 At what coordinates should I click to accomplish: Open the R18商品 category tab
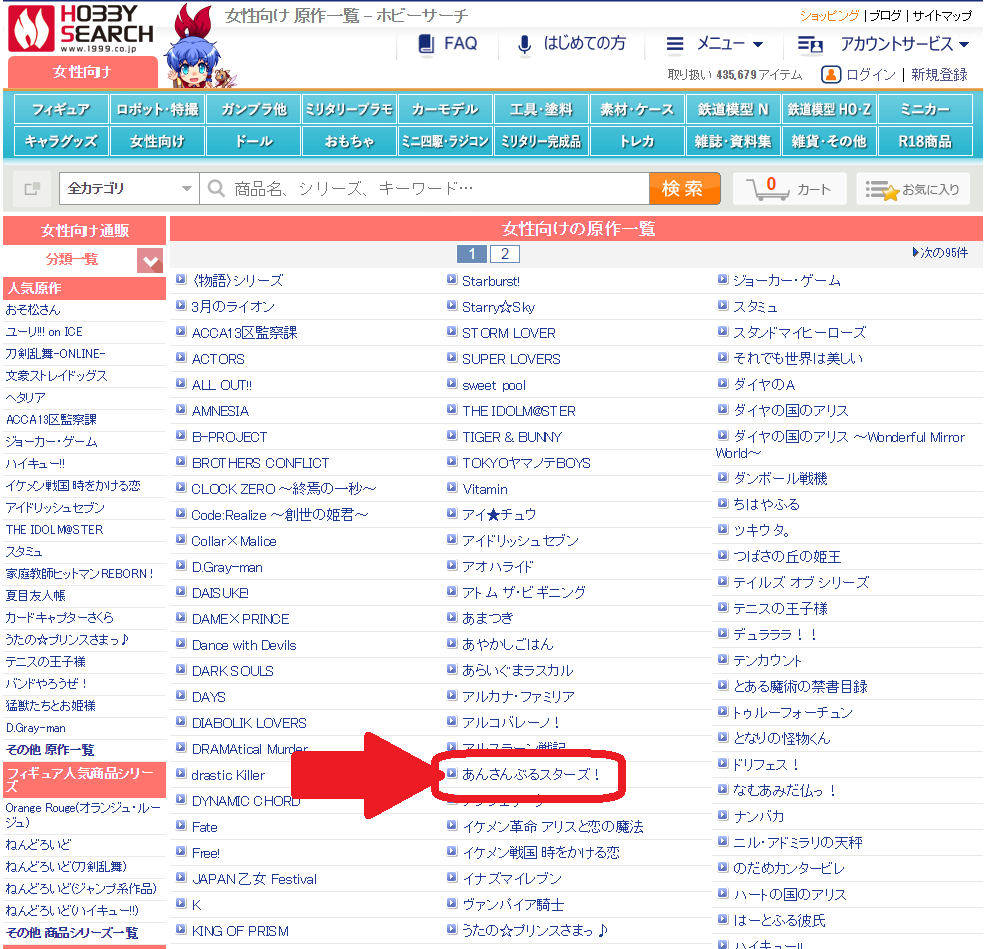click(x=925, y=141)
